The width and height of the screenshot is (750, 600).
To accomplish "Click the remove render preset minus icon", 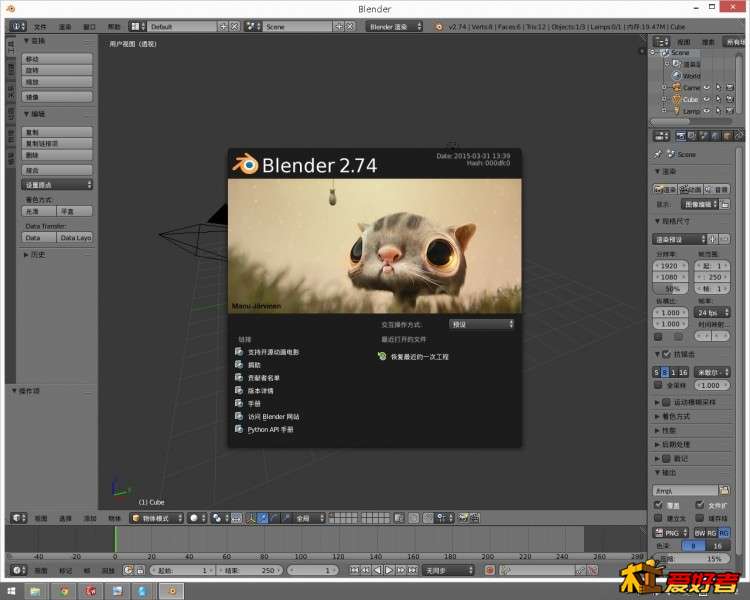I will [724, 239].
